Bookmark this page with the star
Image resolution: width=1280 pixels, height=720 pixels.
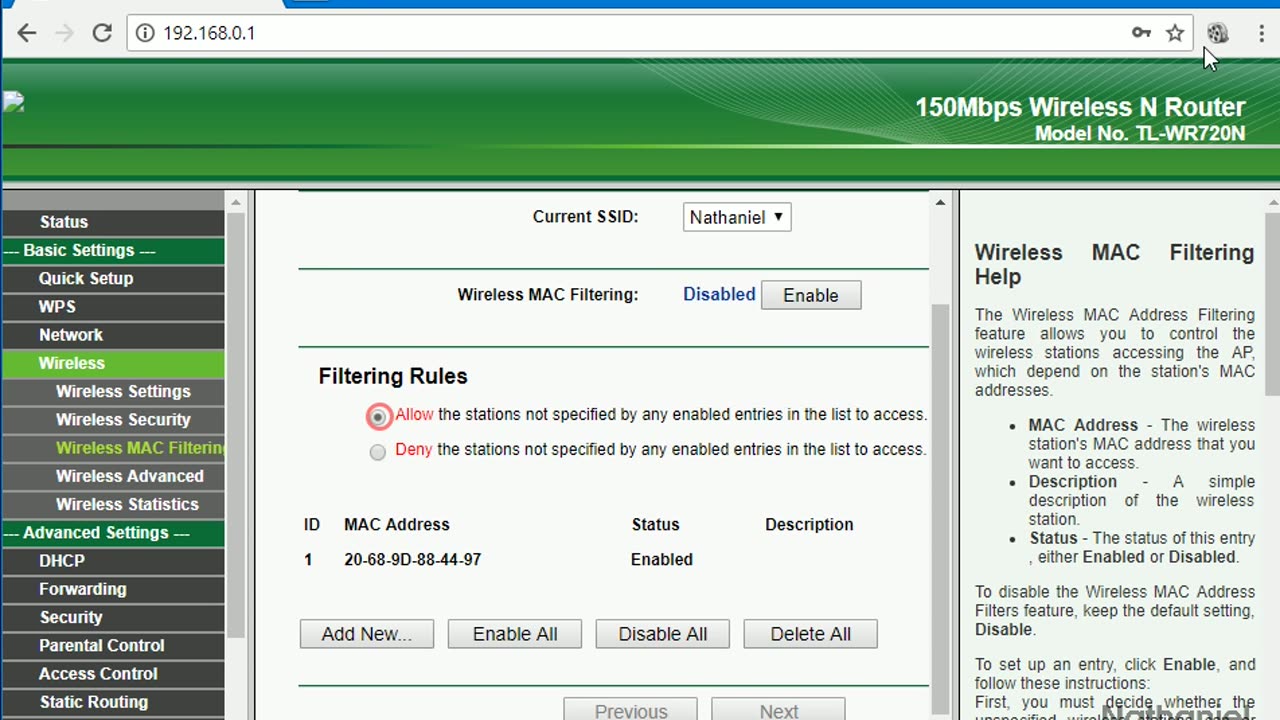tap(1175, 33)
